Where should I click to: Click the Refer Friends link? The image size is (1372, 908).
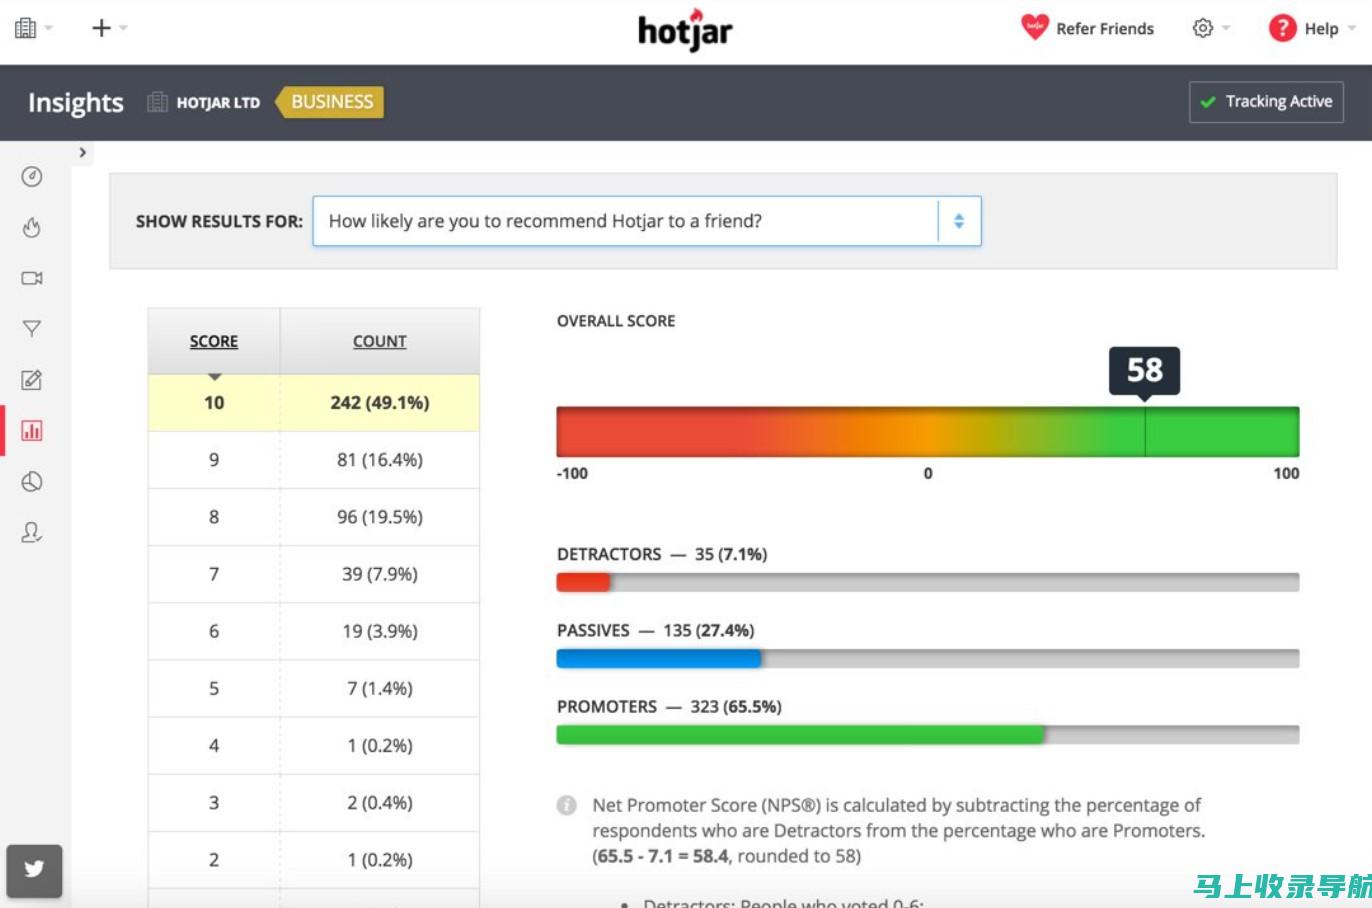1105,29
